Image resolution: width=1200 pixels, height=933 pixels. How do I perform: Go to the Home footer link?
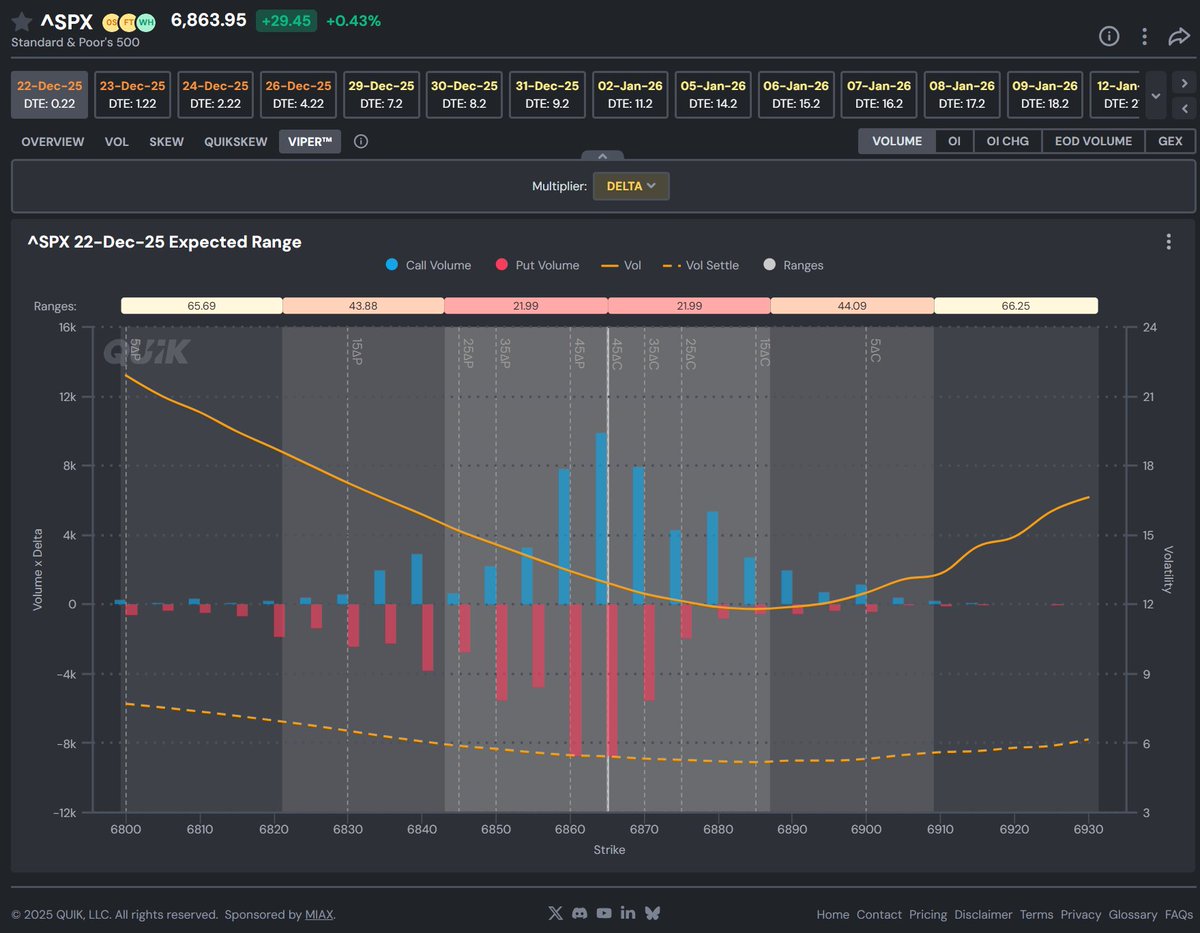pos(833,914)
